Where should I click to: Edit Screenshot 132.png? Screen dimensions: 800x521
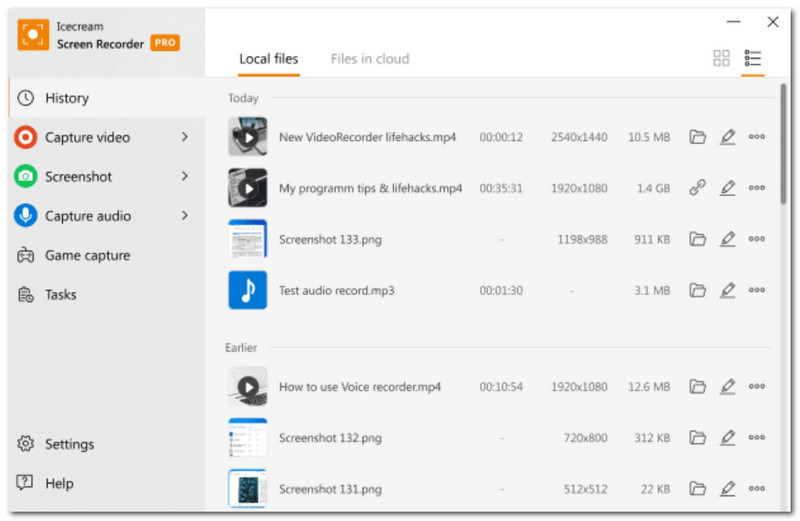[728, 437]
